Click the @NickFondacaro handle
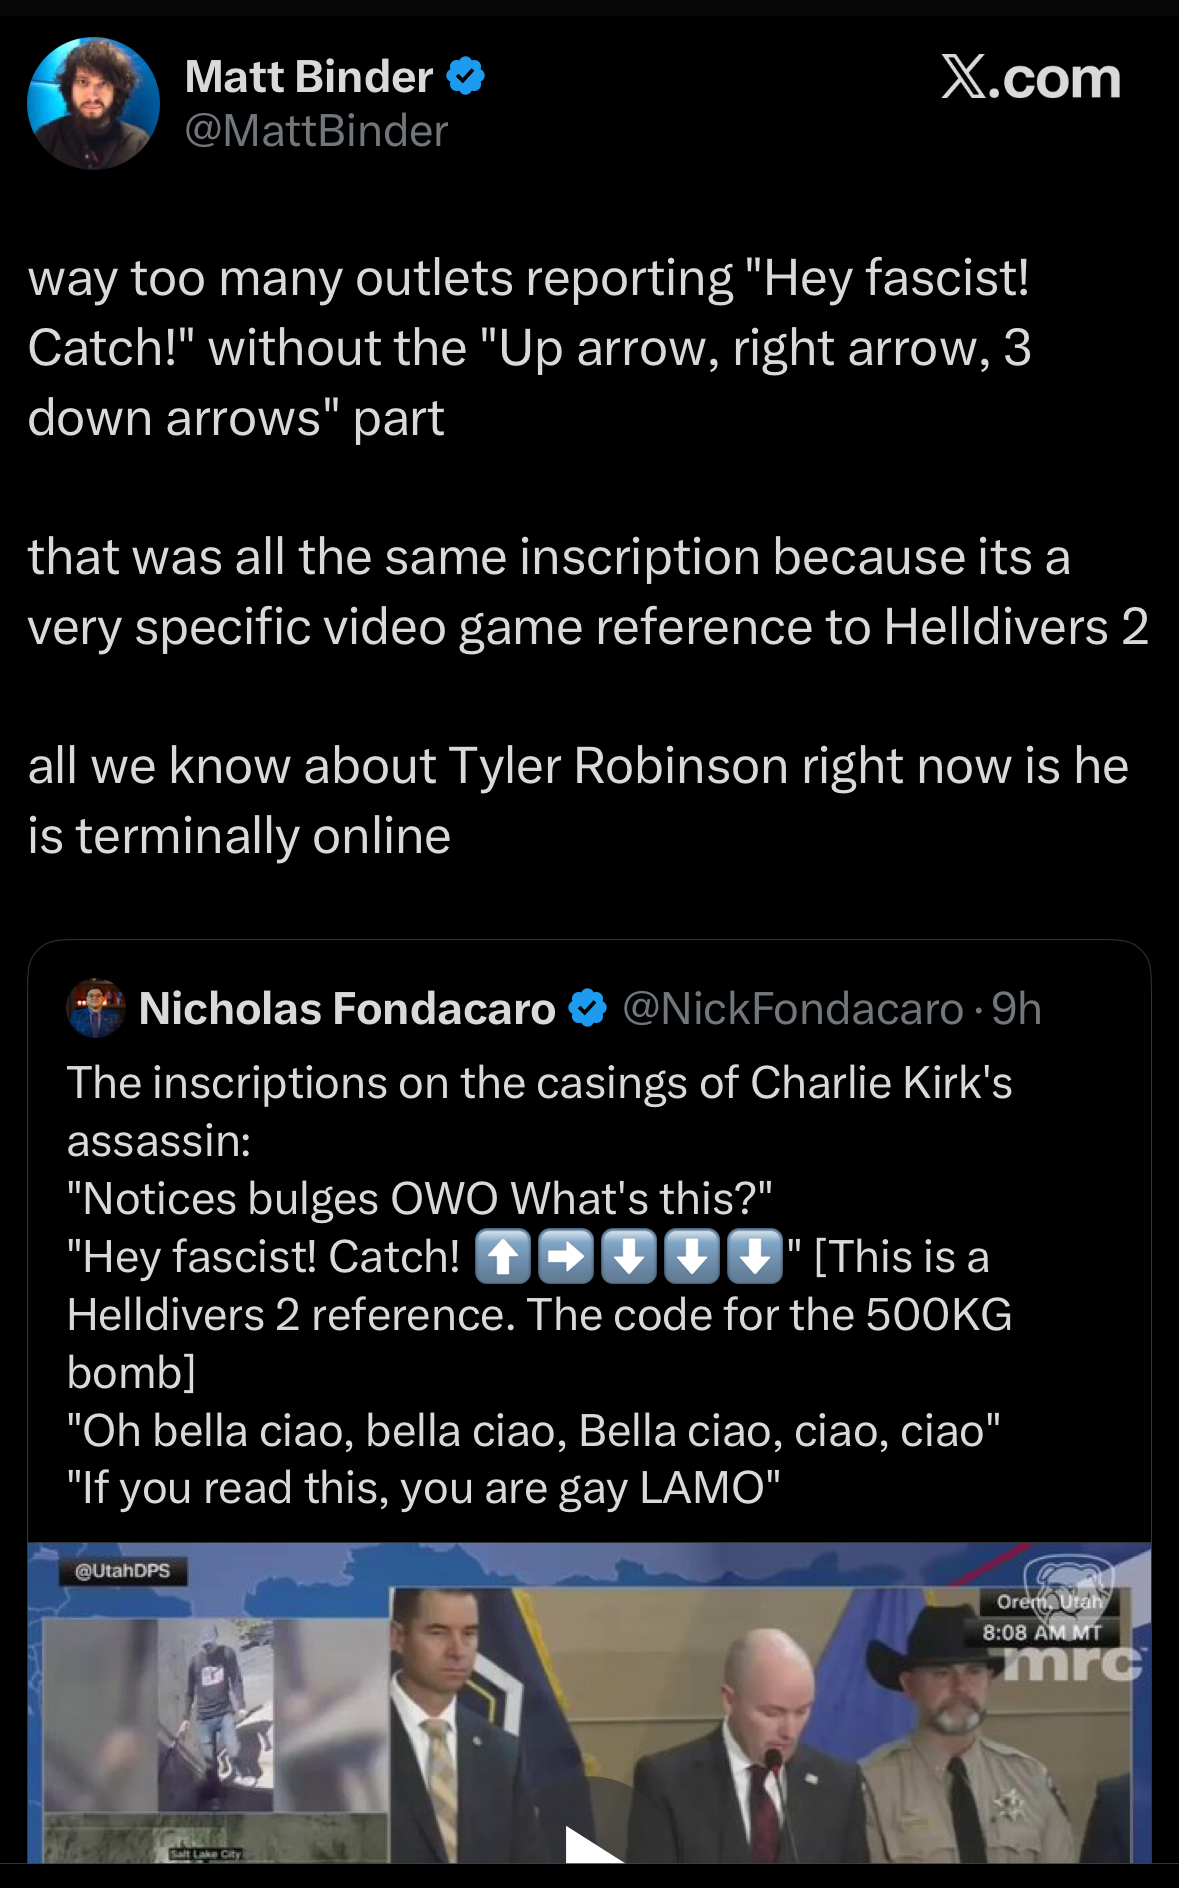 792,1008
